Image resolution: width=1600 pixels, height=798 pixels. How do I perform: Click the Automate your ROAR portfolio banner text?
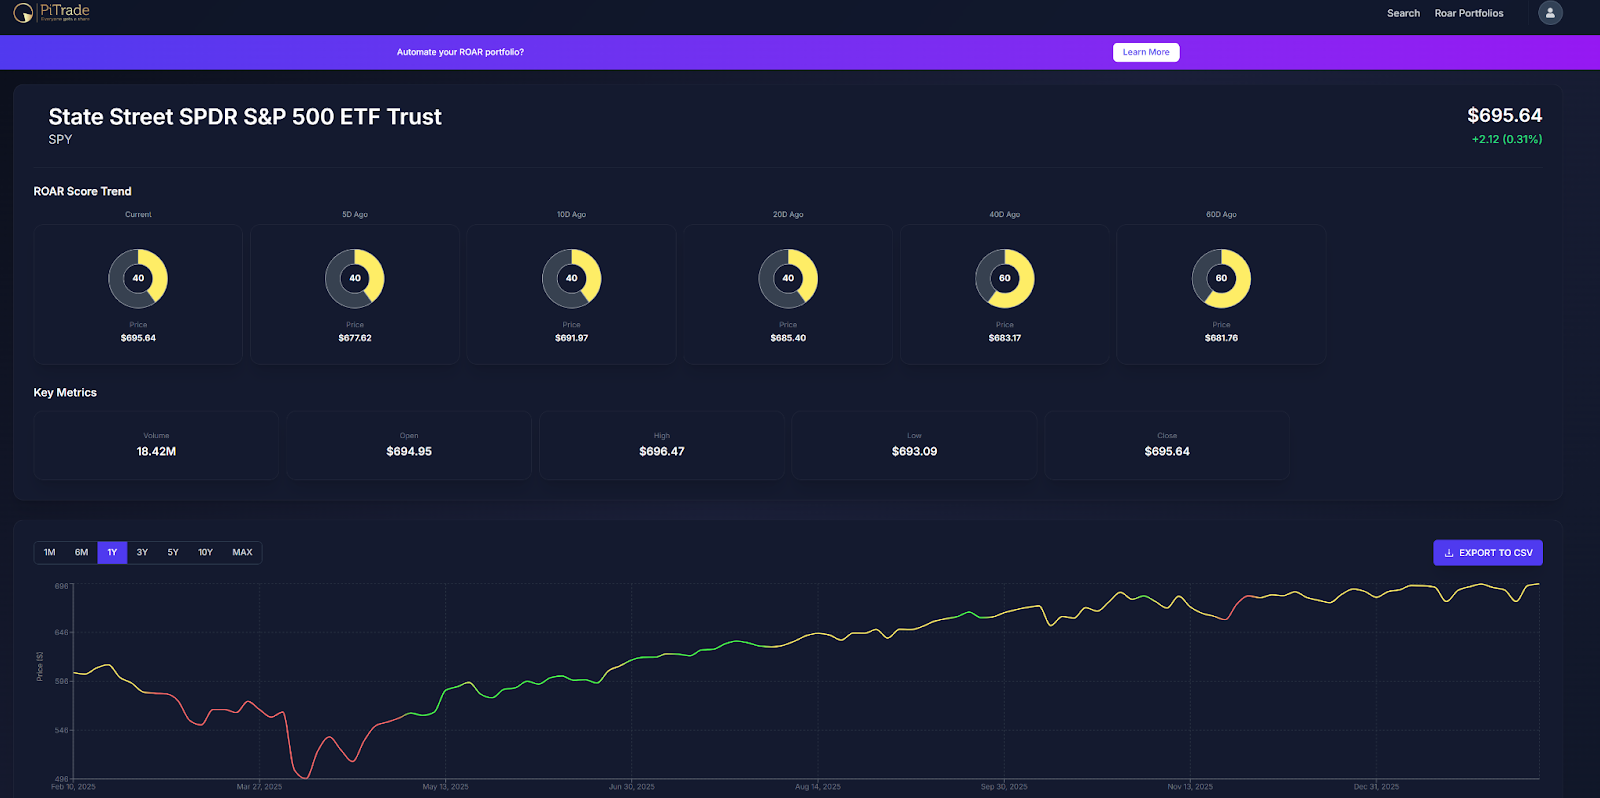point(460,52)
